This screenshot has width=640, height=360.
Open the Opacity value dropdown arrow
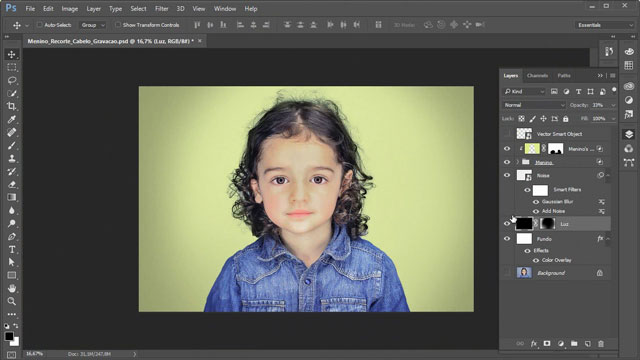tap(613, 105)
